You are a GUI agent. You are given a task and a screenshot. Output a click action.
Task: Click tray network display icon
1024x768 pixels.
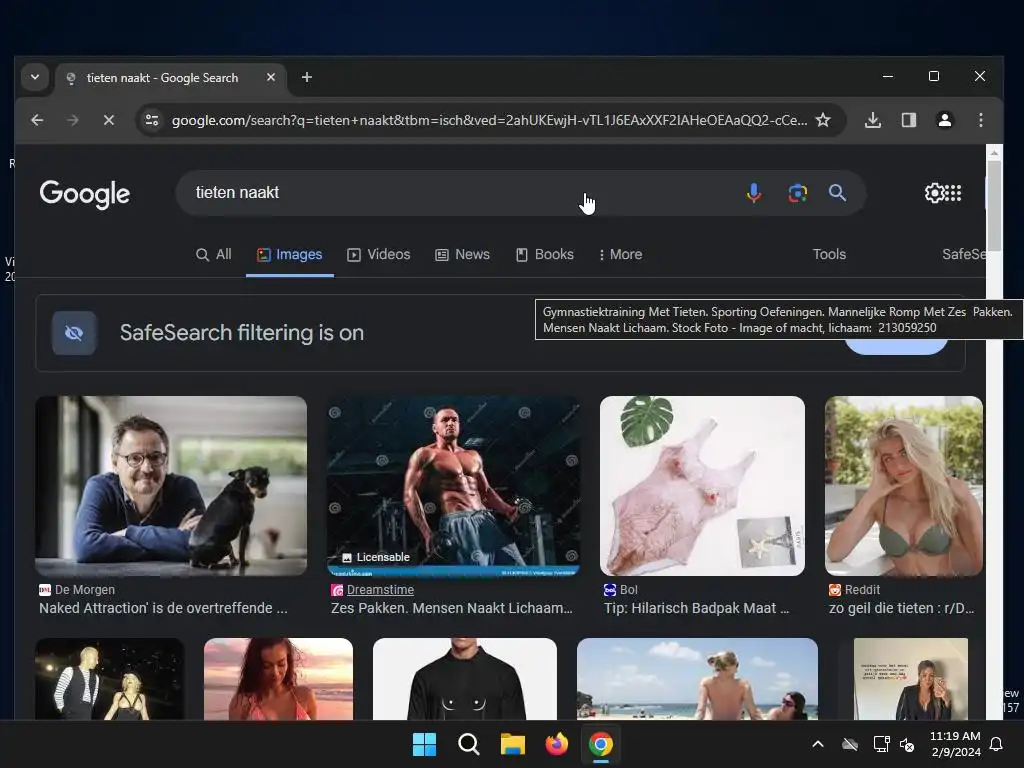coord(881,744)
